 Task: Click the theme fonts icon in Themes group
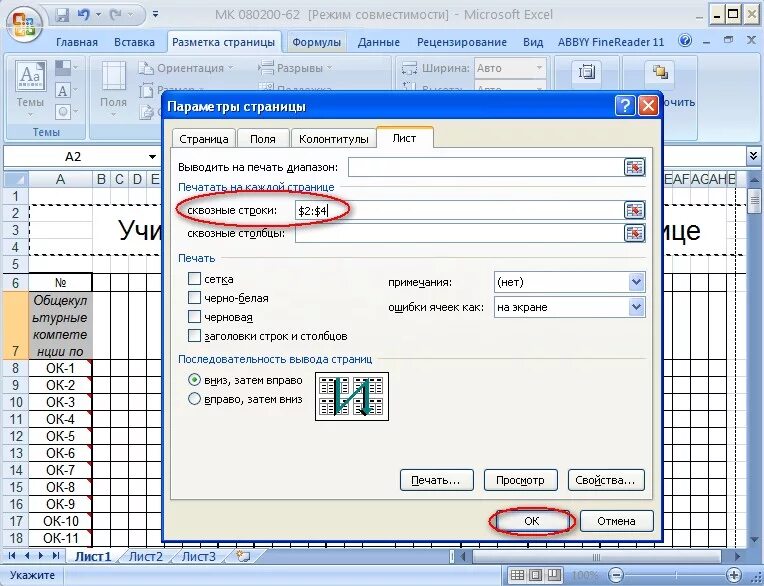pos(63,90)
